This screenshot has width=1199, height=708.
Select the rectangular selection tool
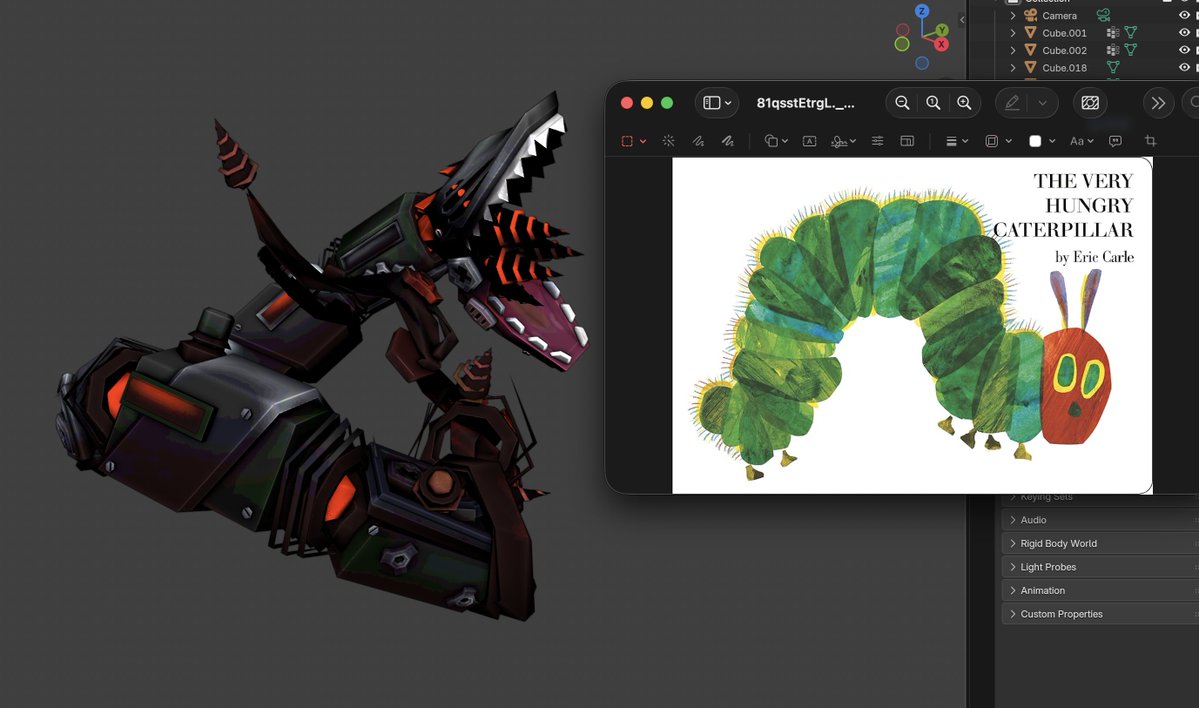(627, 141)
